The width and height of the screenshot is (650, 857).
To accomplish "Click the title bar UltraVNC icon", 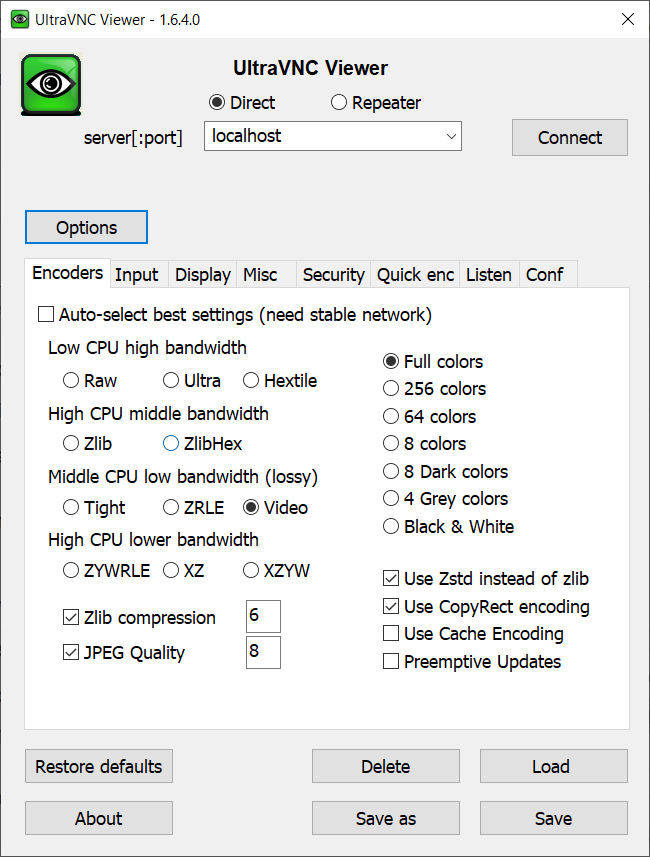I will click(x=20, y=19).
